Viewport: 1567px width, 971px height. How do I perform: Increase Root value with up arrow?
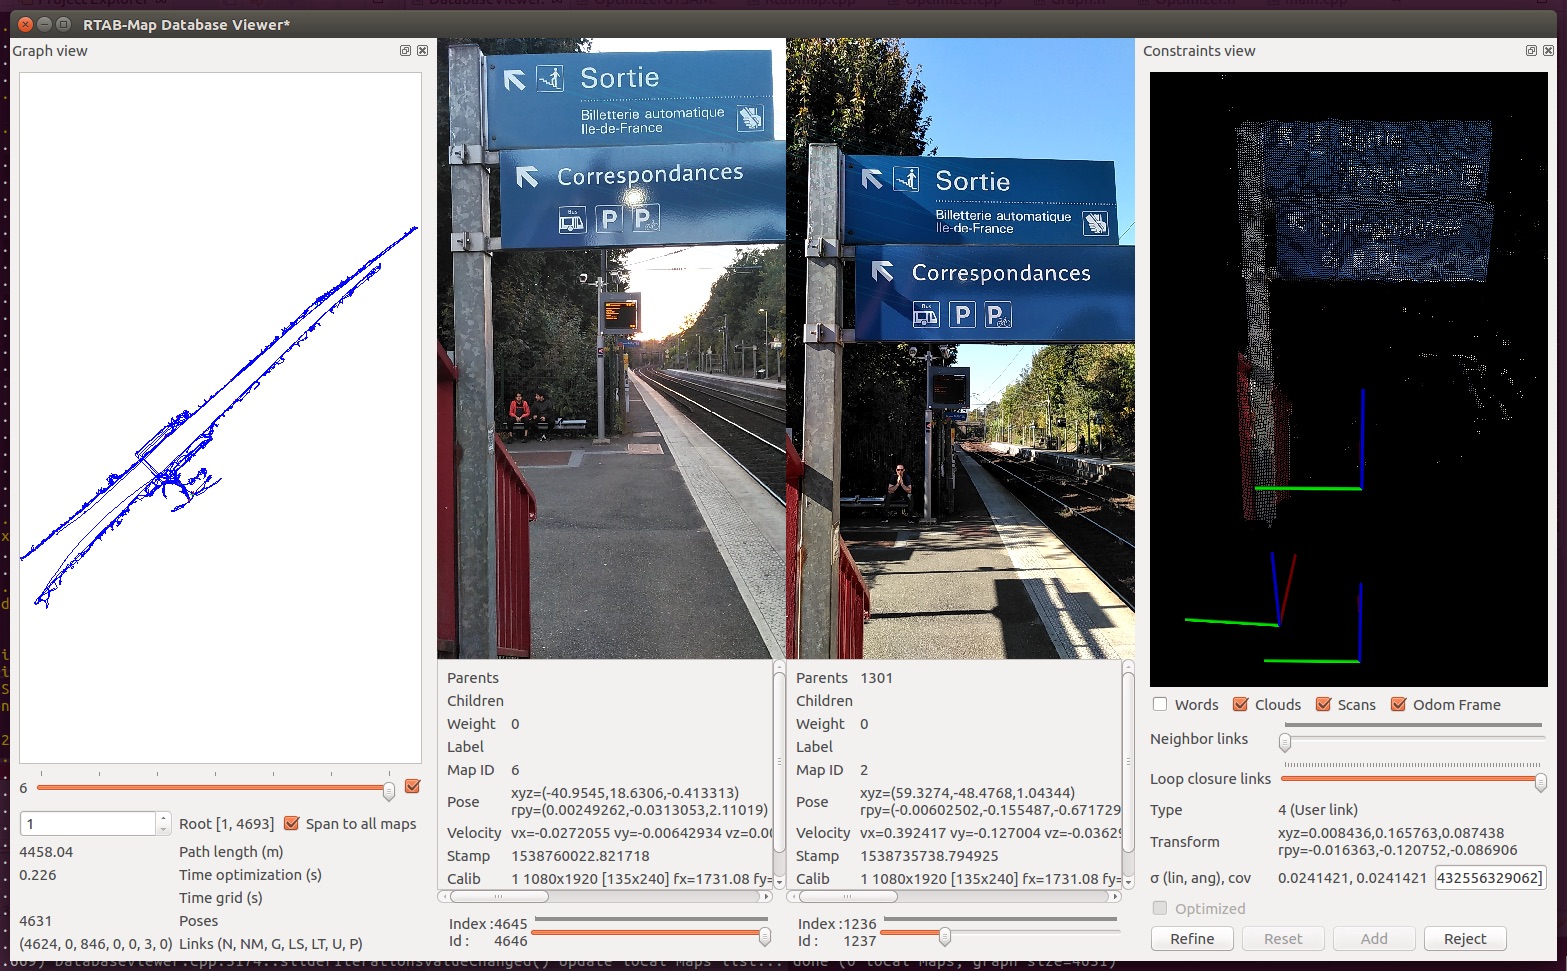[x=163, y=818]
